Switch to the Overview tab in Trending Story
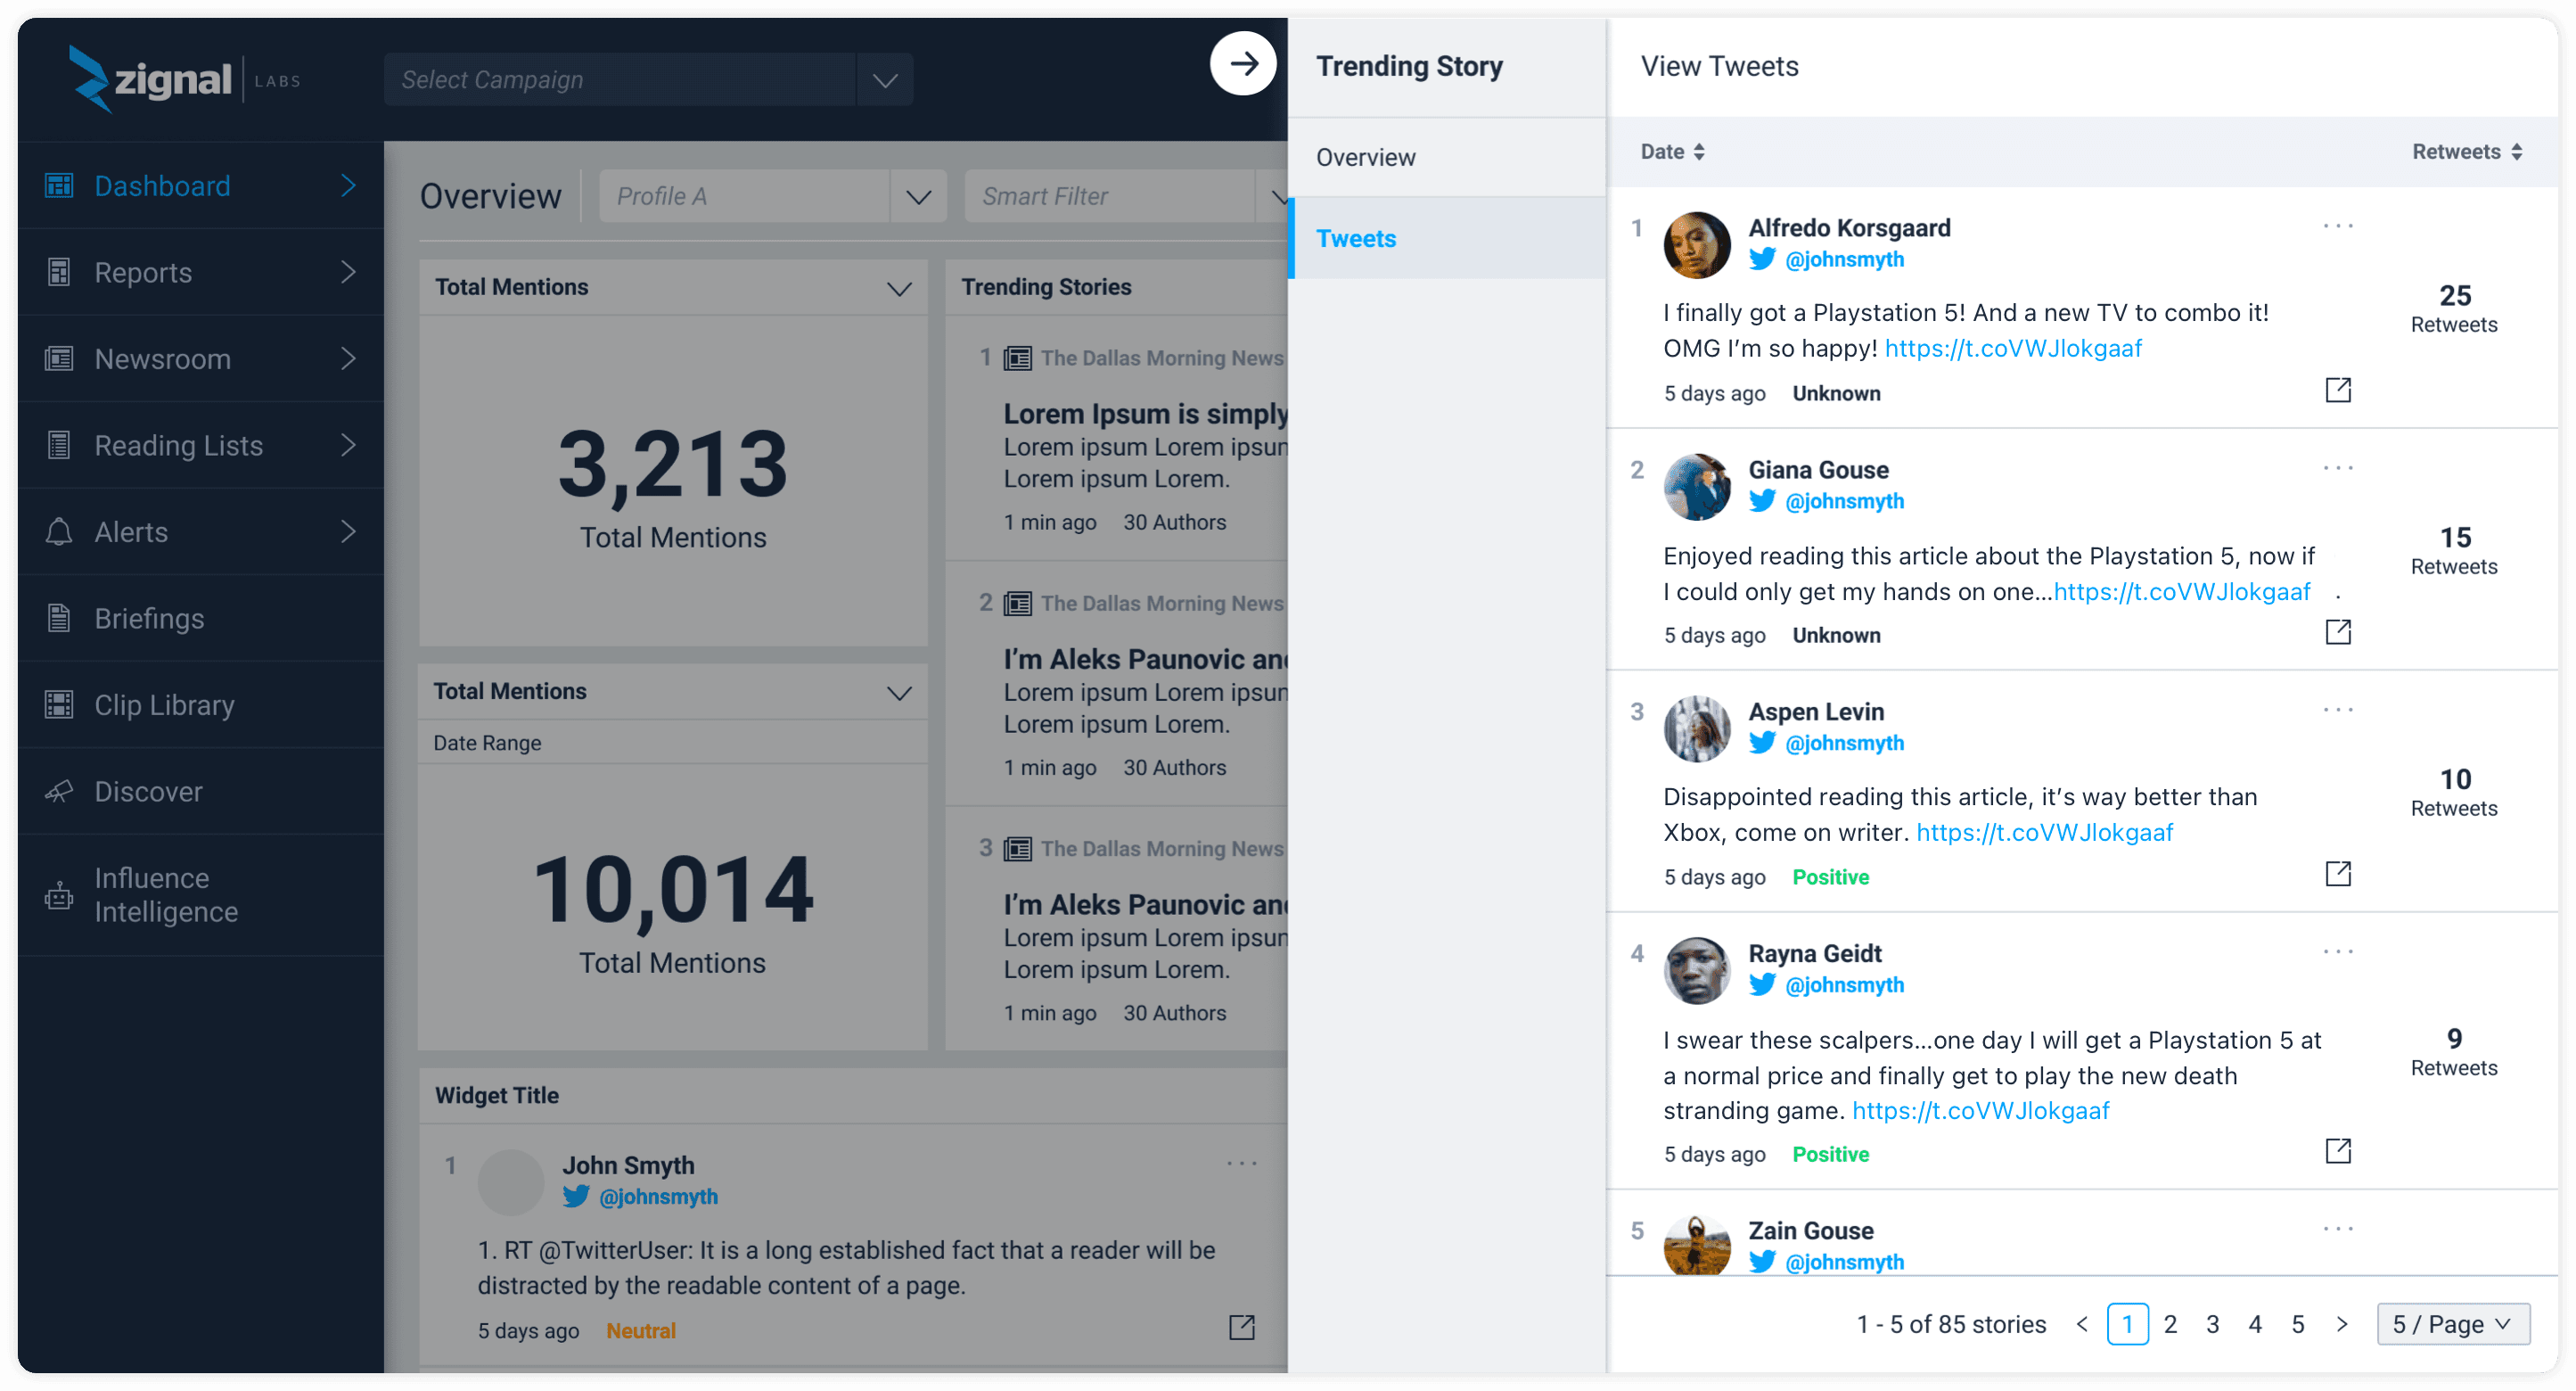Image resolution: width=2576 pixels, height=1391 pixels. point(1366,157)
